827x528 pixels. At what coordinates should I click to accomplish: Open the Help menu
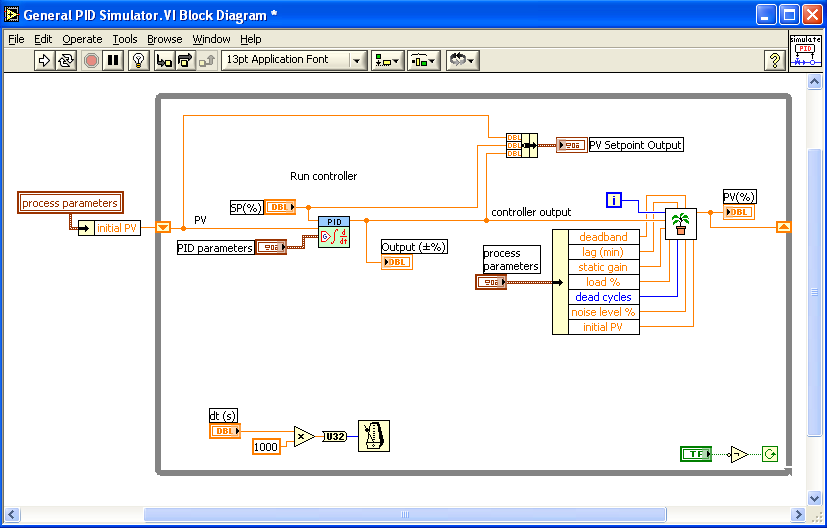(251, 39)
